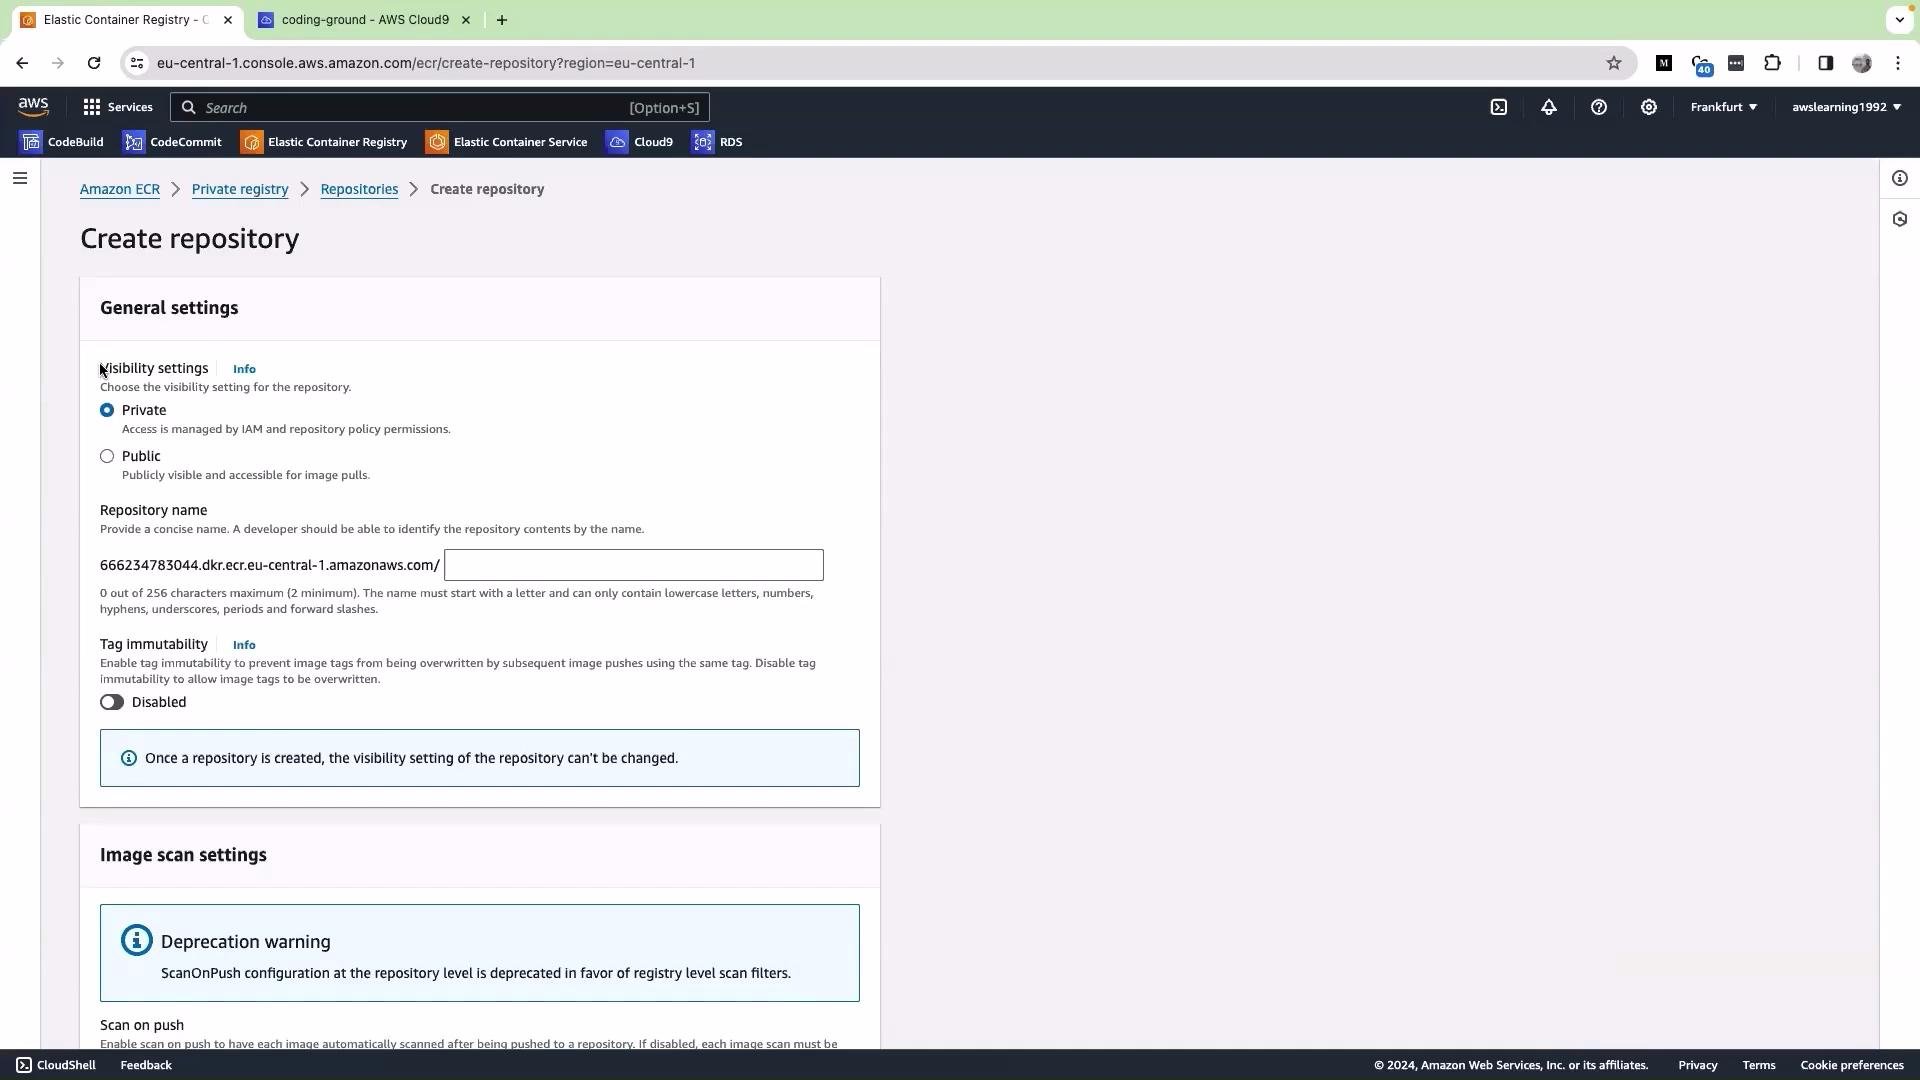Go to Repositories breadcrumb

pos(359,189)
